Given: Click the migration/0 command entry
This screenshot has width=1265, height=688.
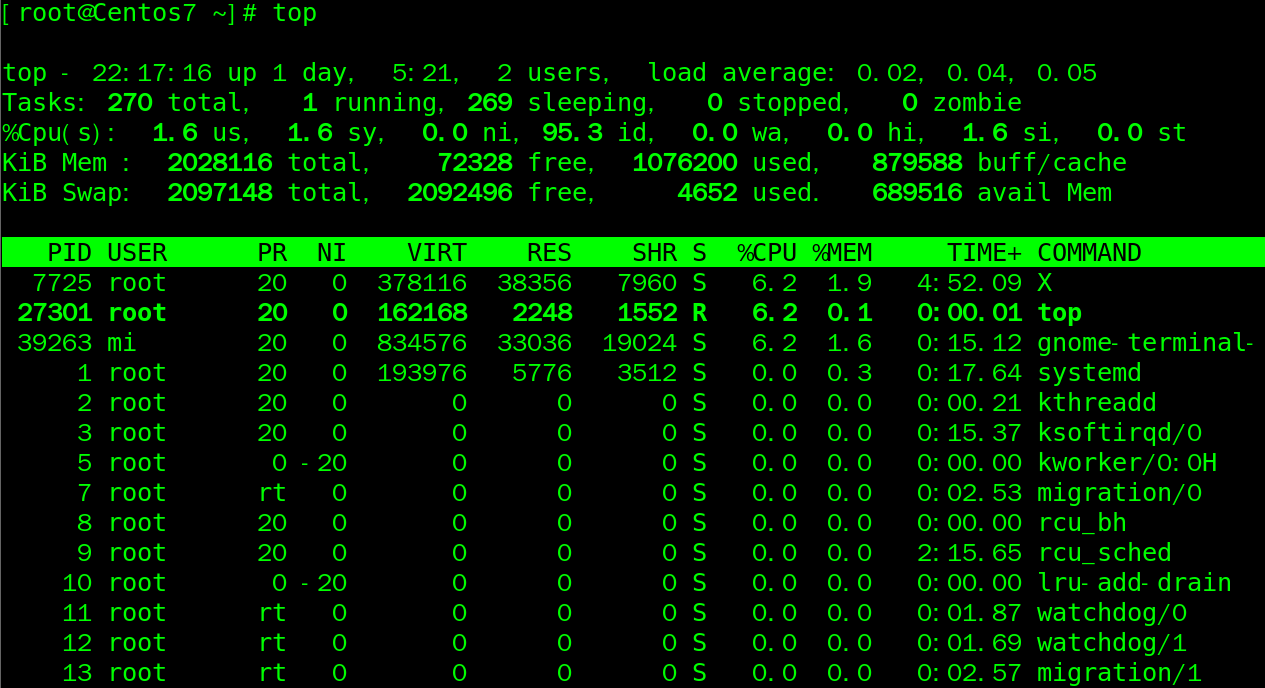Looking at the screenshot, I should (1119, 494).
